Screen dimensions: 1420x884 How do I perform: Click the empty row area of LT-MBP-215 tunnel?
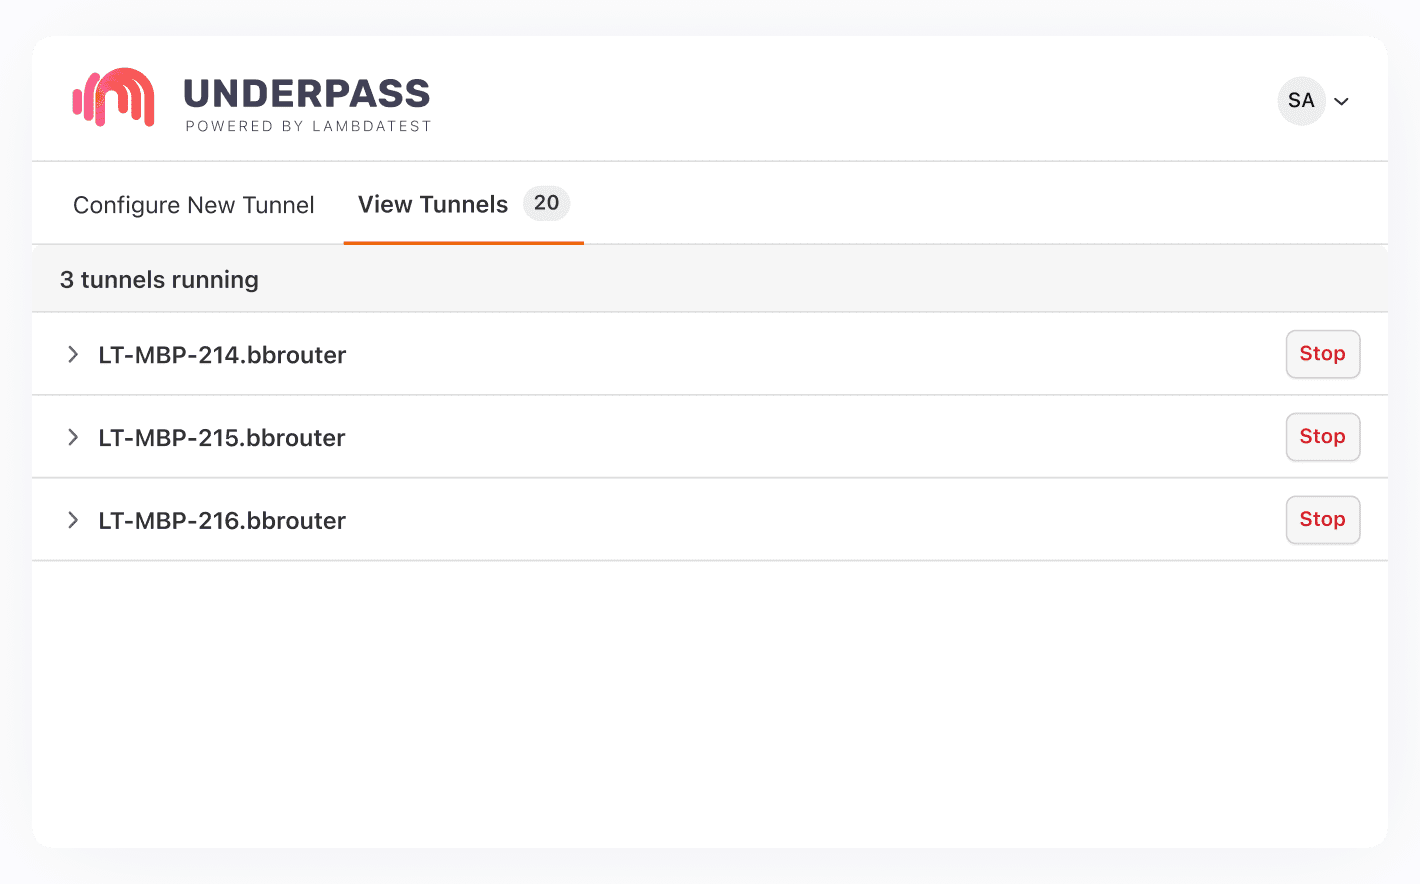(800, 437)
